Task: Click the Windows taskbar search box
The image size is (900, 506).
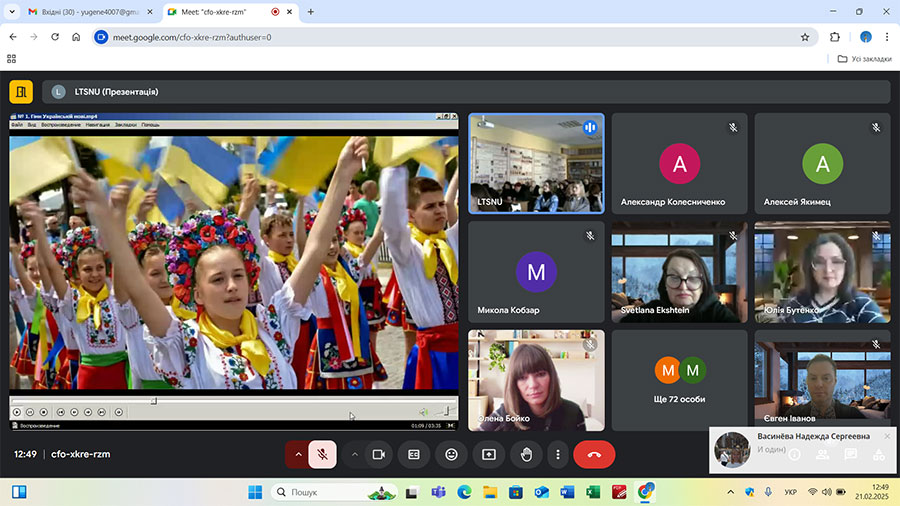Action: click(x=320, y=492)
